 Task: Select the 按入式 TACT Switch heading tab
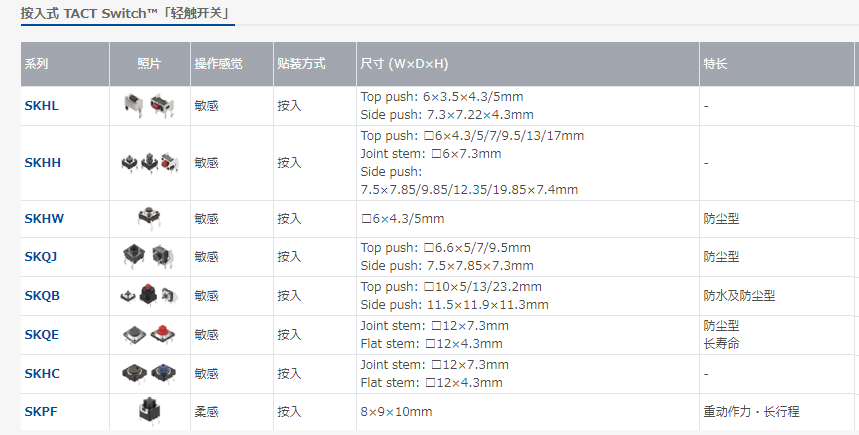click(126, 13)
